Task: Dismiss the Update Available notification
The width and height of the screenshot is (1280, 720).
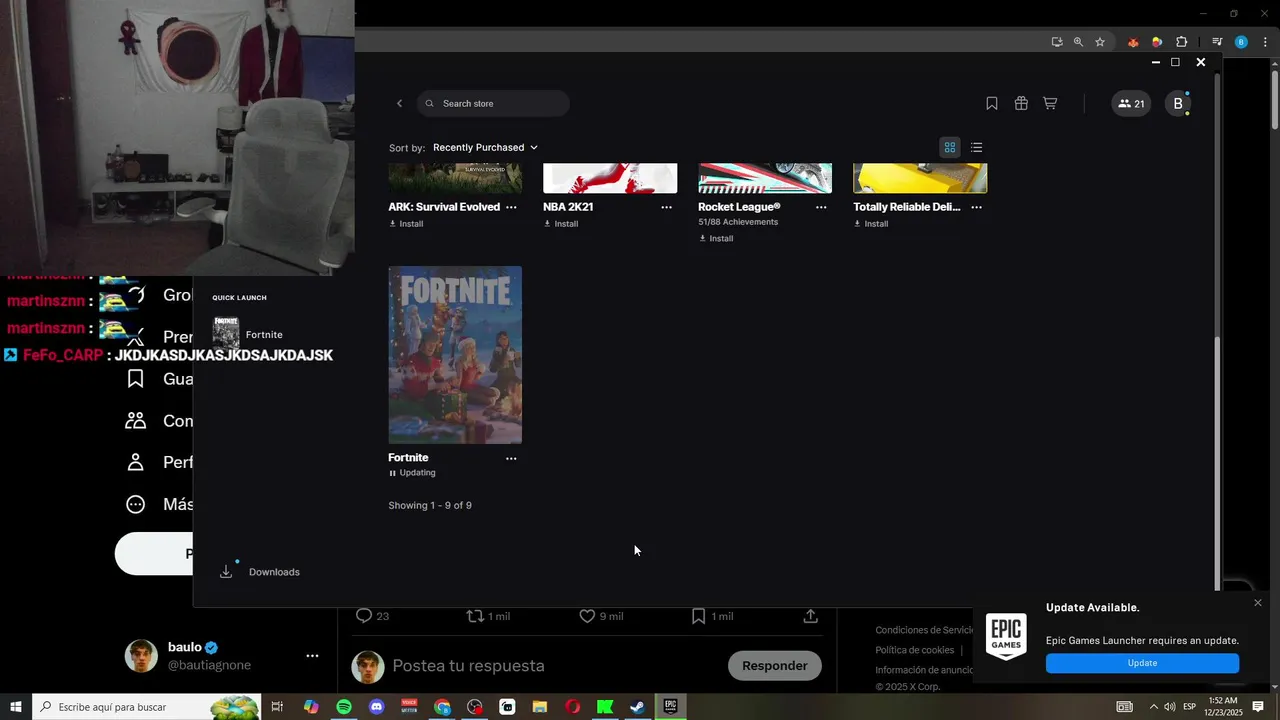Action: (1258, 603)
